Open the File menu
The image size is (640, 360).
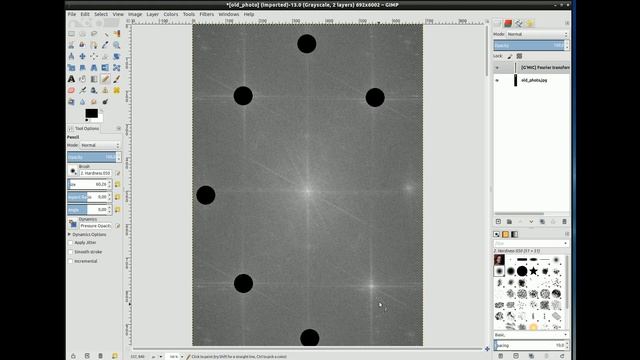tap(72, 14)
